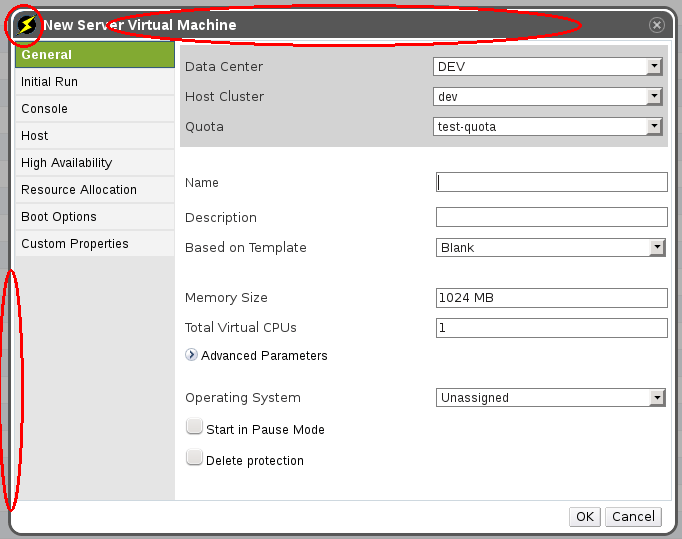Open the High Availability tab
The width and height of the screenshot is (682, 539).
(95, 163)
